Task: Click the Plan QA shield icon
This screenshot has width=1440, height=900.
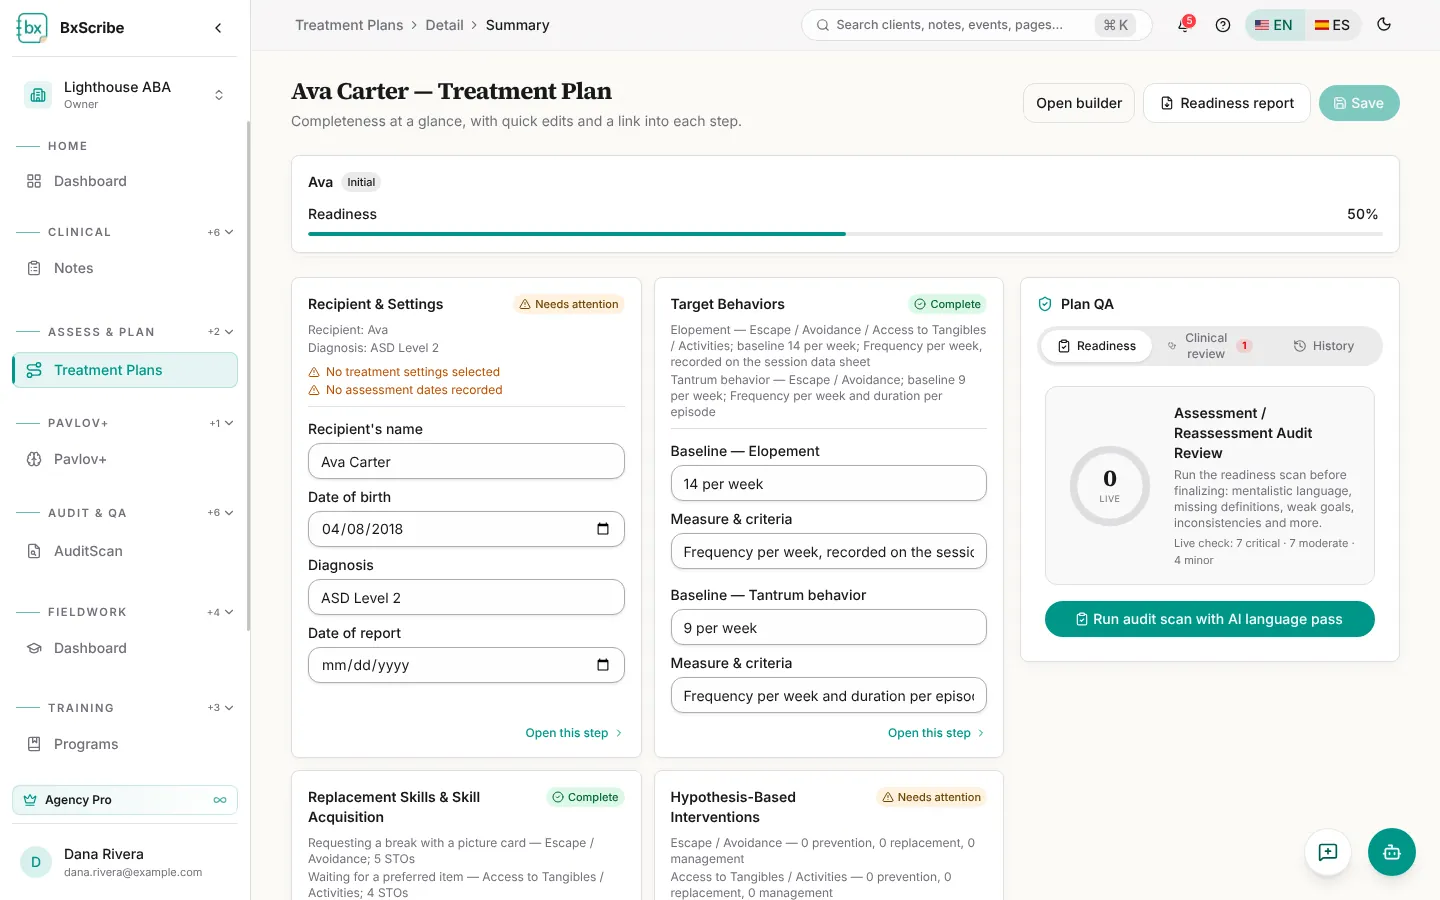Action: (x=1045, y=304)
